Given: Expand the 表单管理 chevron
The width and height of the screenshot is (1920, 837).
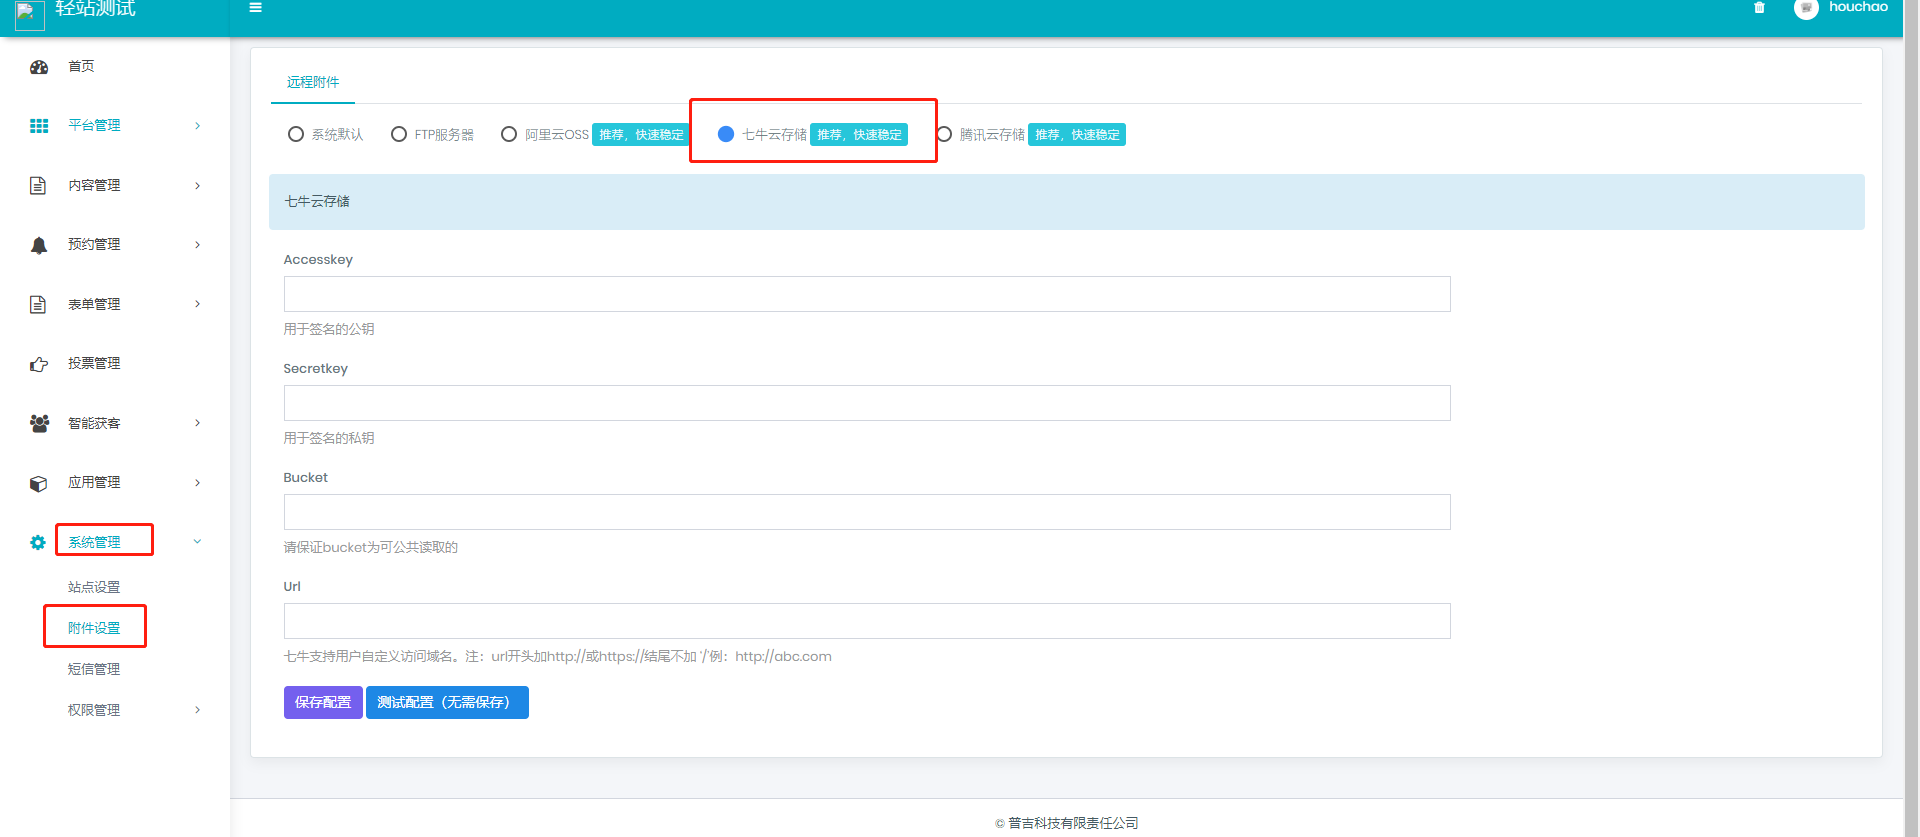Looking at the screenshot, I should (x=197, y=304).
